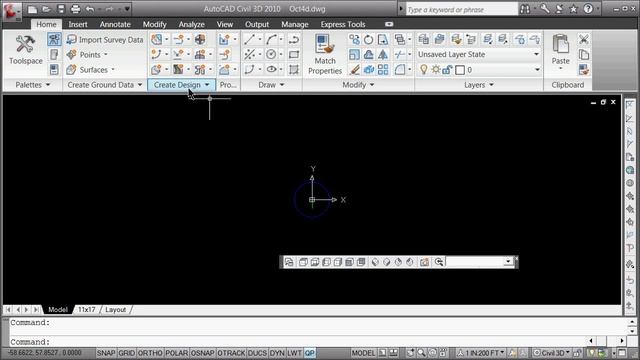The width and height of the screenshot is (640, 360).
Task: Toggle LWT lineweight display in status bar
Action: coord(294,353)
